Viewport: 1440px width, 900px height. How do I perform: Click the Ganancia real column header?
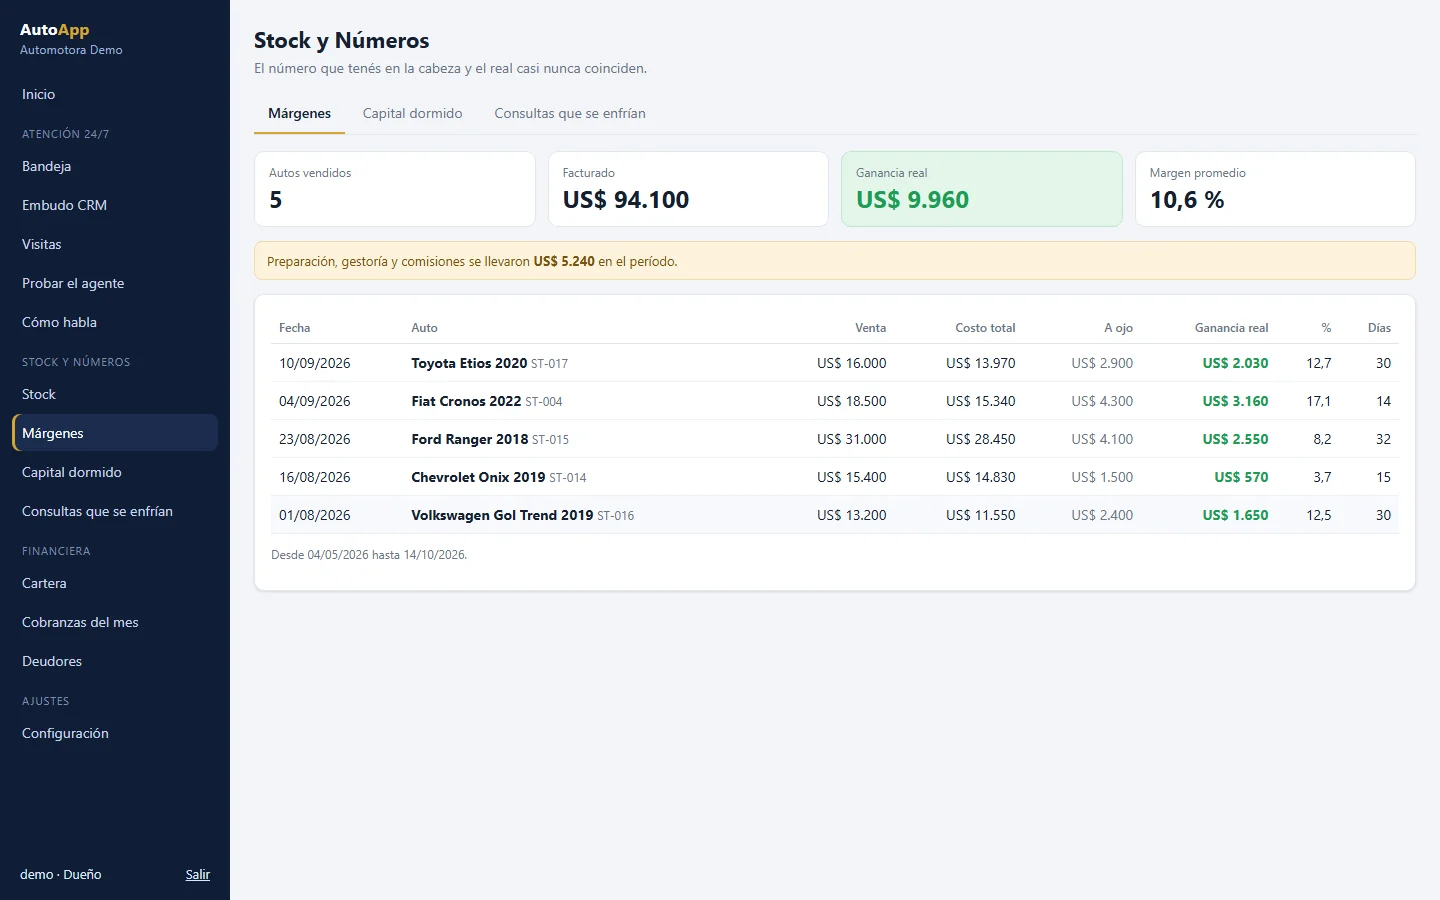click(x=1232, y=328)
